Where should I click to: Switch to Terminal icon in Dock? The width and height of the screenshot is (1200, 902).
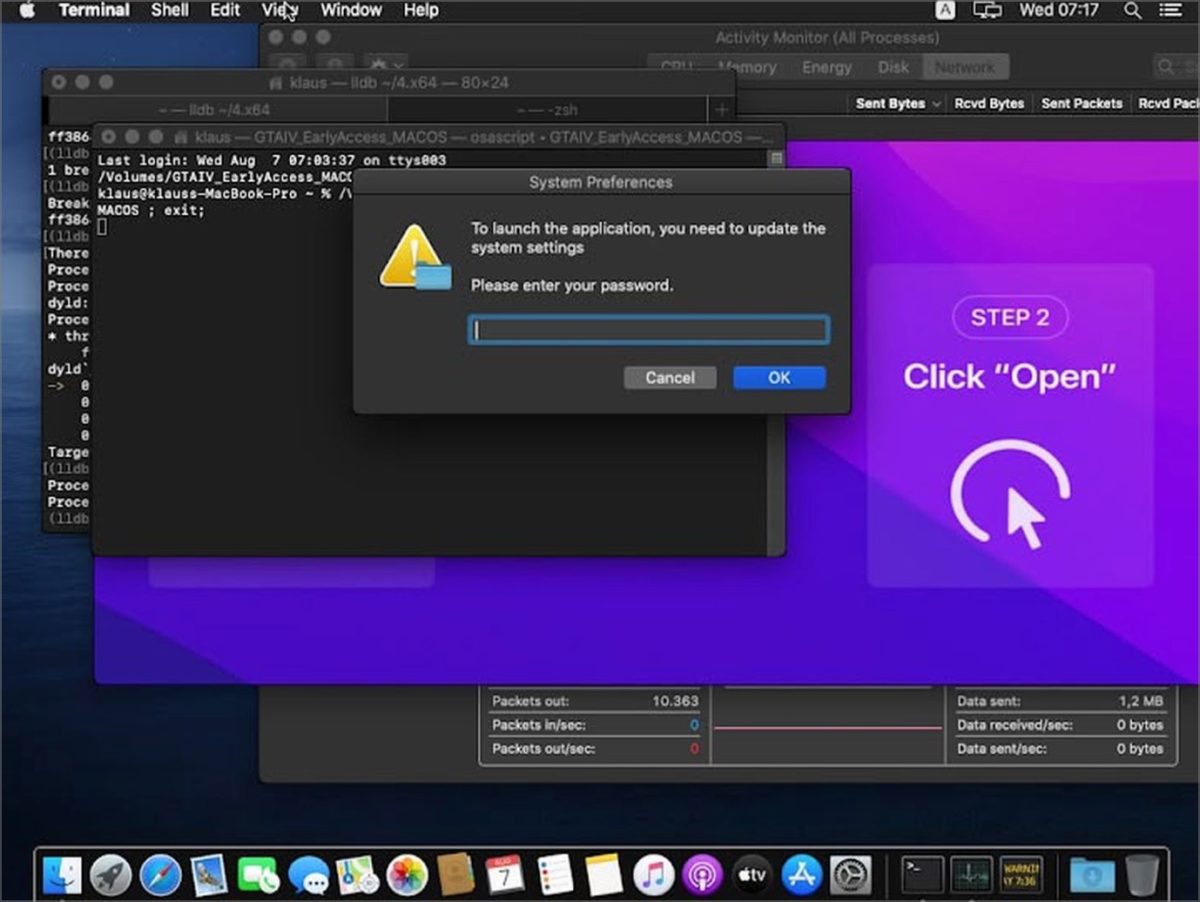922,875
